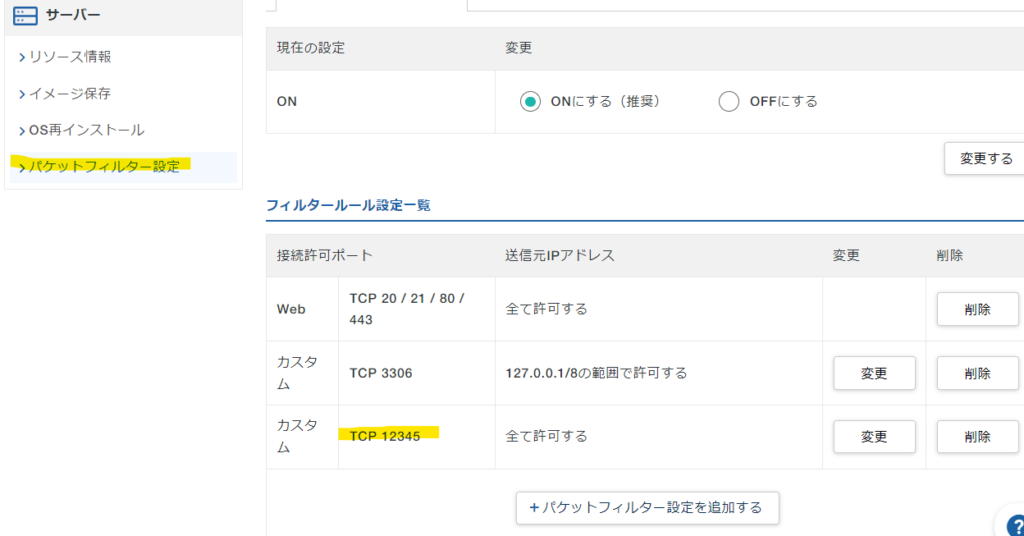Select the ONにする（推奨） radio button

pyautogui.click(x=530, y=101)
